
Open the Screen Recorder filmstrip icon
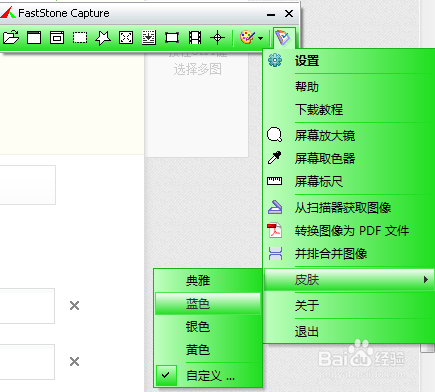pos(195,37)
